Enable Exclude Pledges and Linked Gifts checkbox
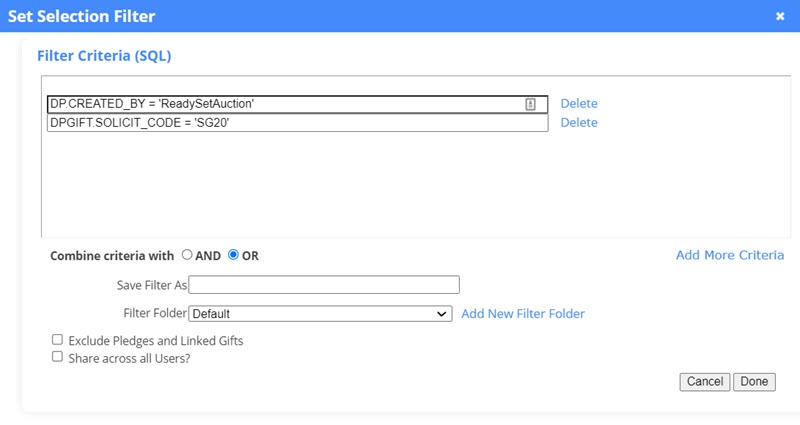800x425 pixels. pos(57,340)
